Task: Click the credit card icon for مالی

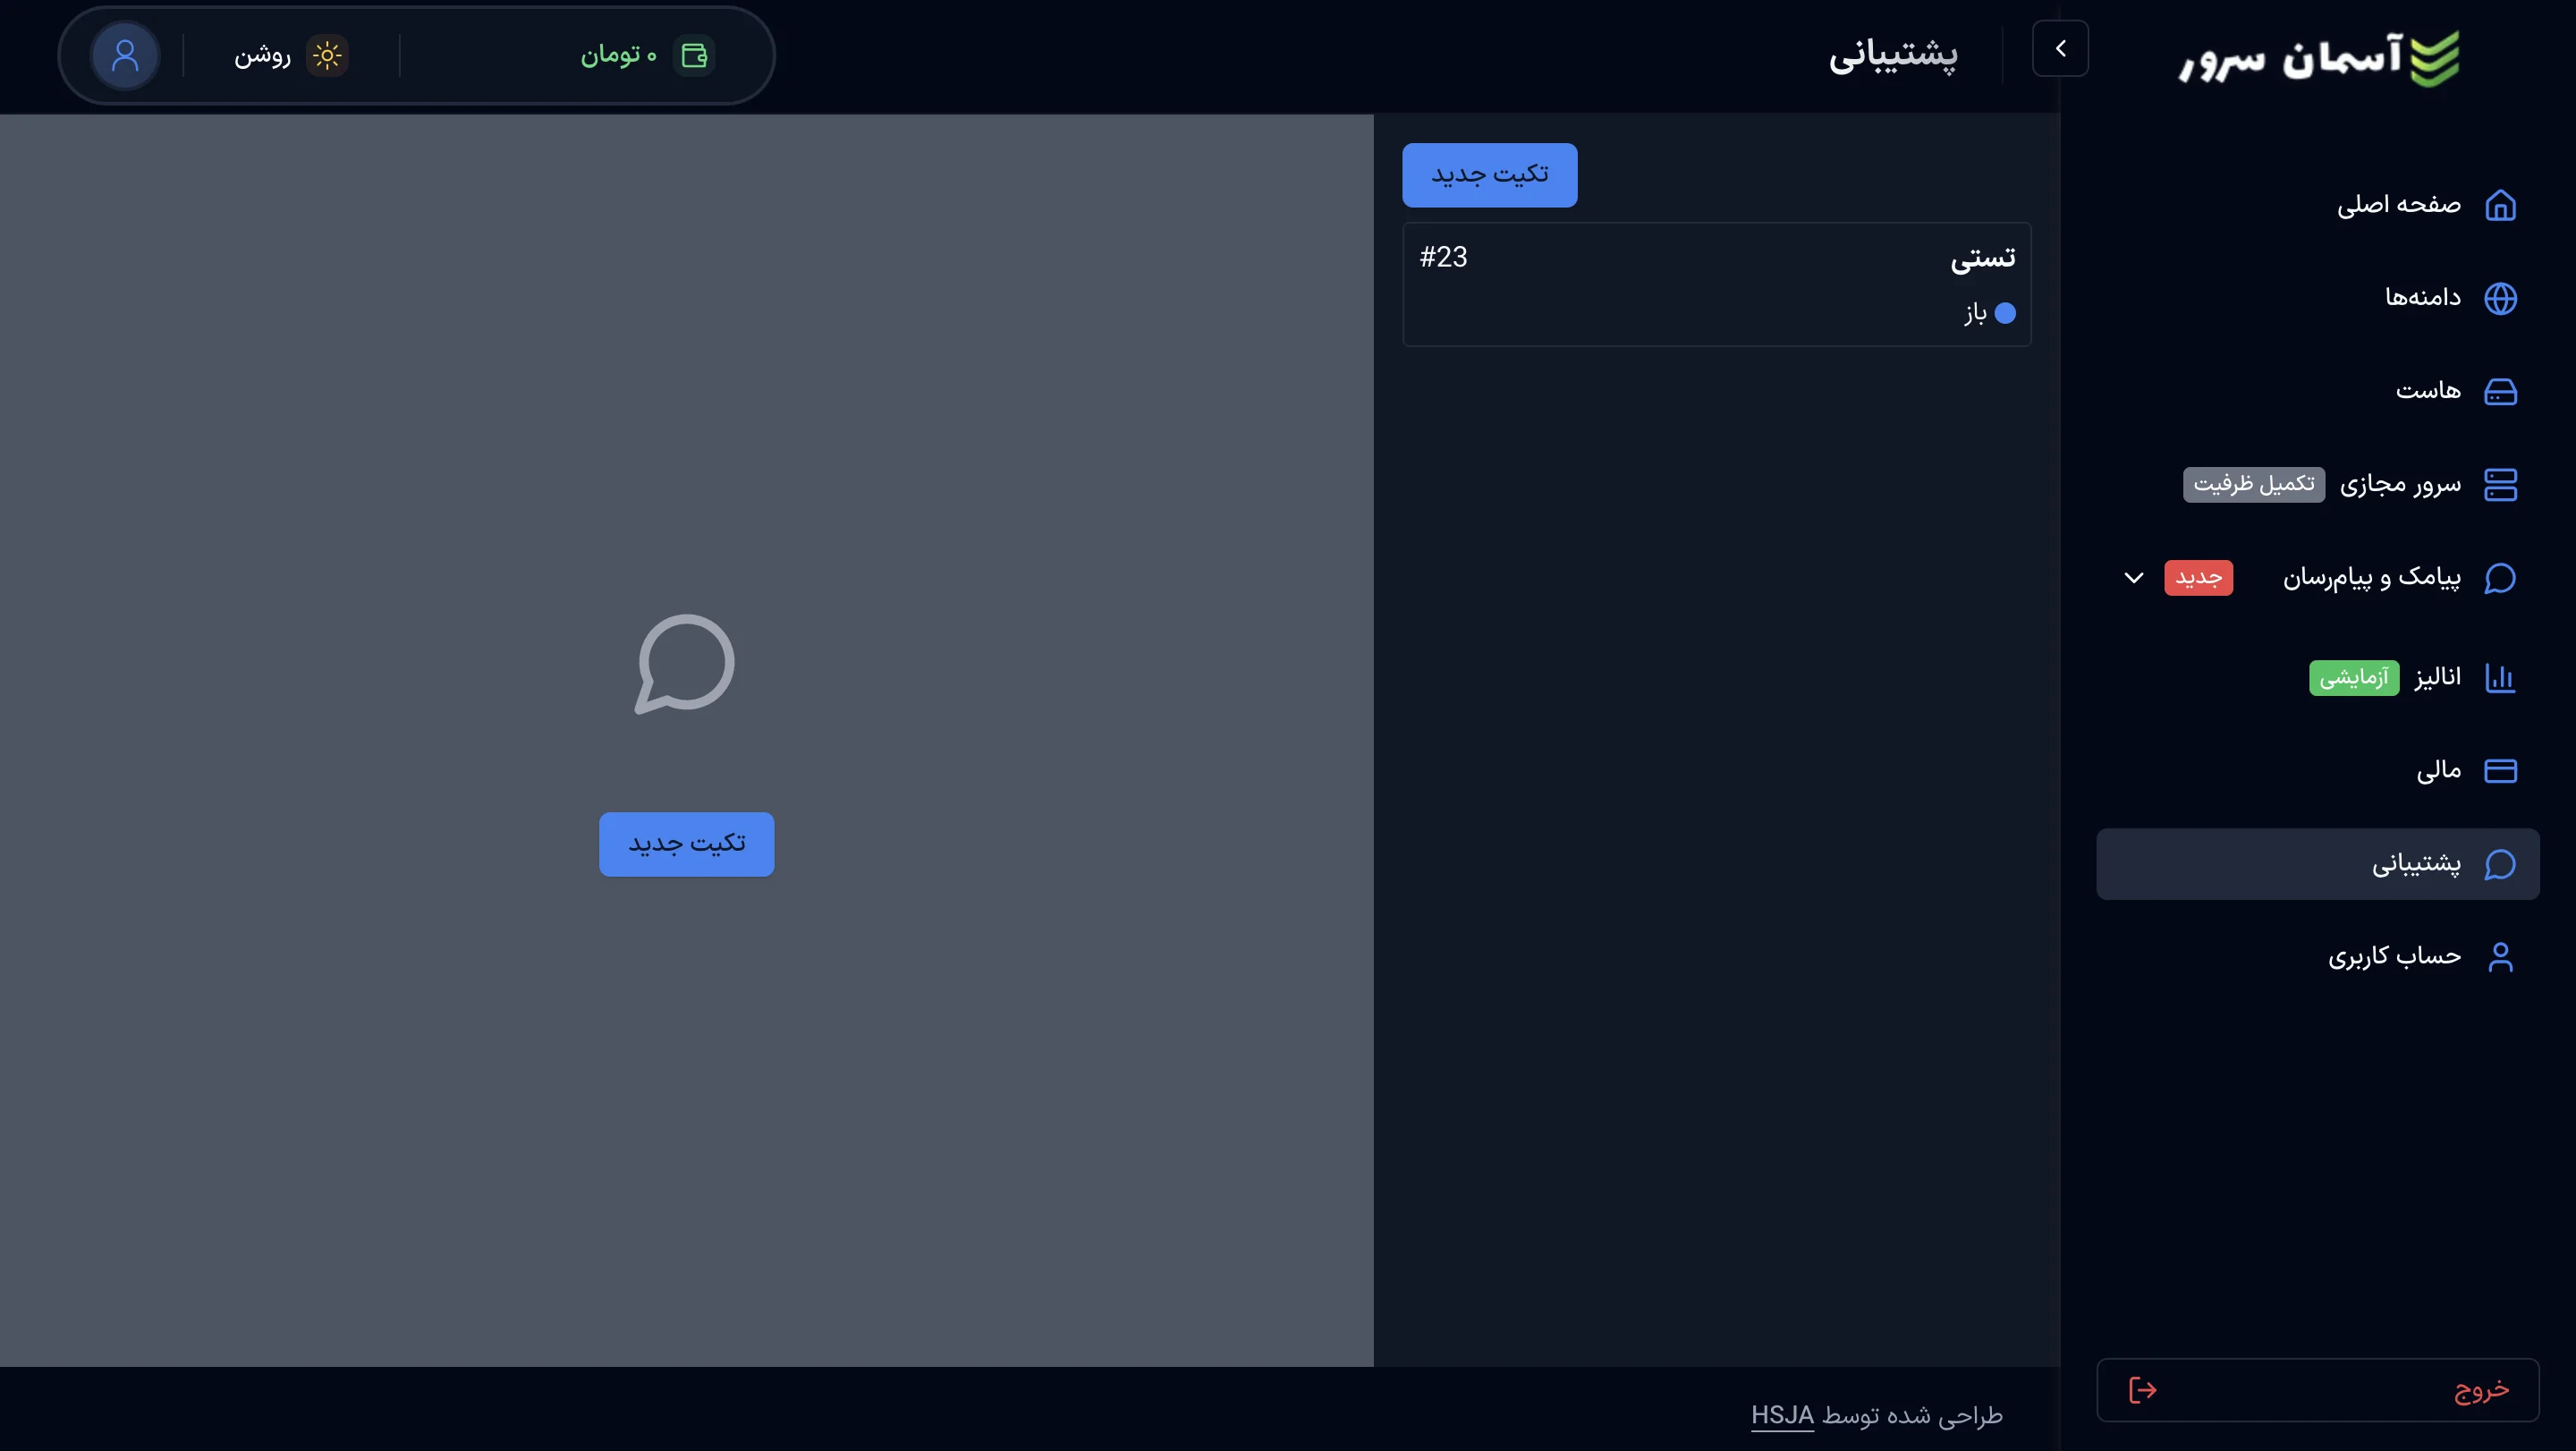Action: click(x=2500, y=771)
